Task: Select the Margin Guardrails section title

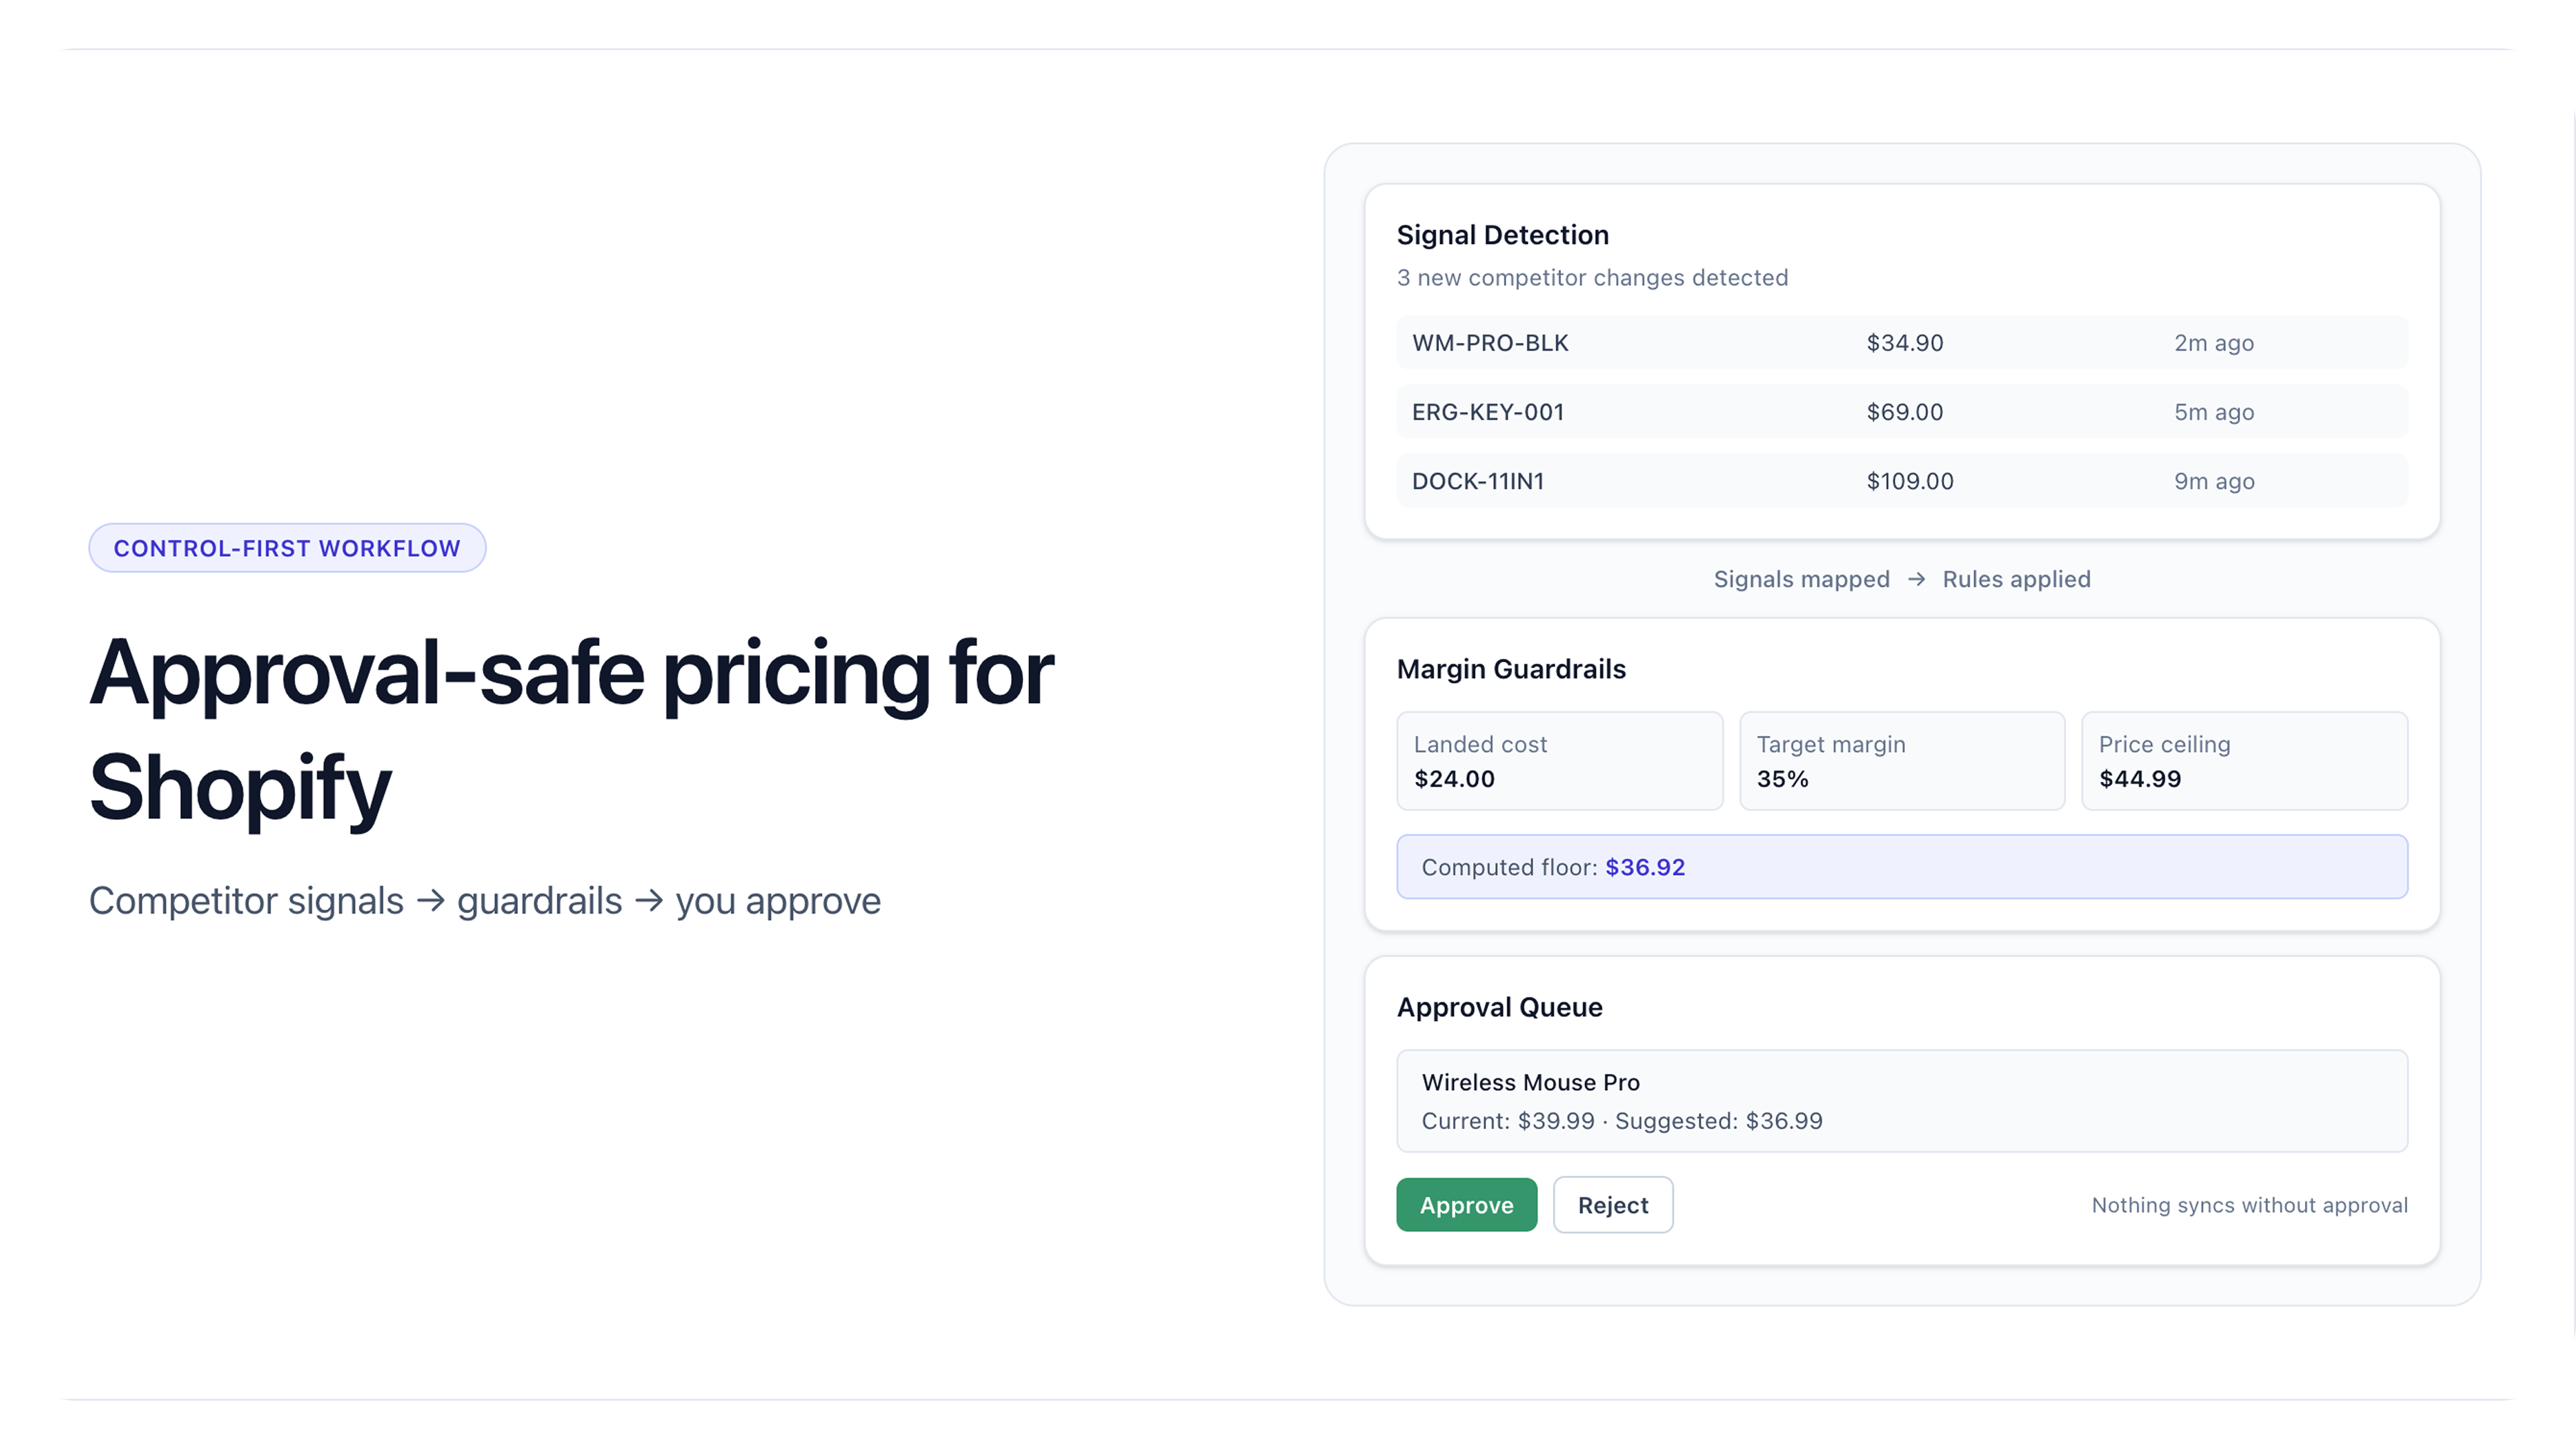Action: 1511,669
